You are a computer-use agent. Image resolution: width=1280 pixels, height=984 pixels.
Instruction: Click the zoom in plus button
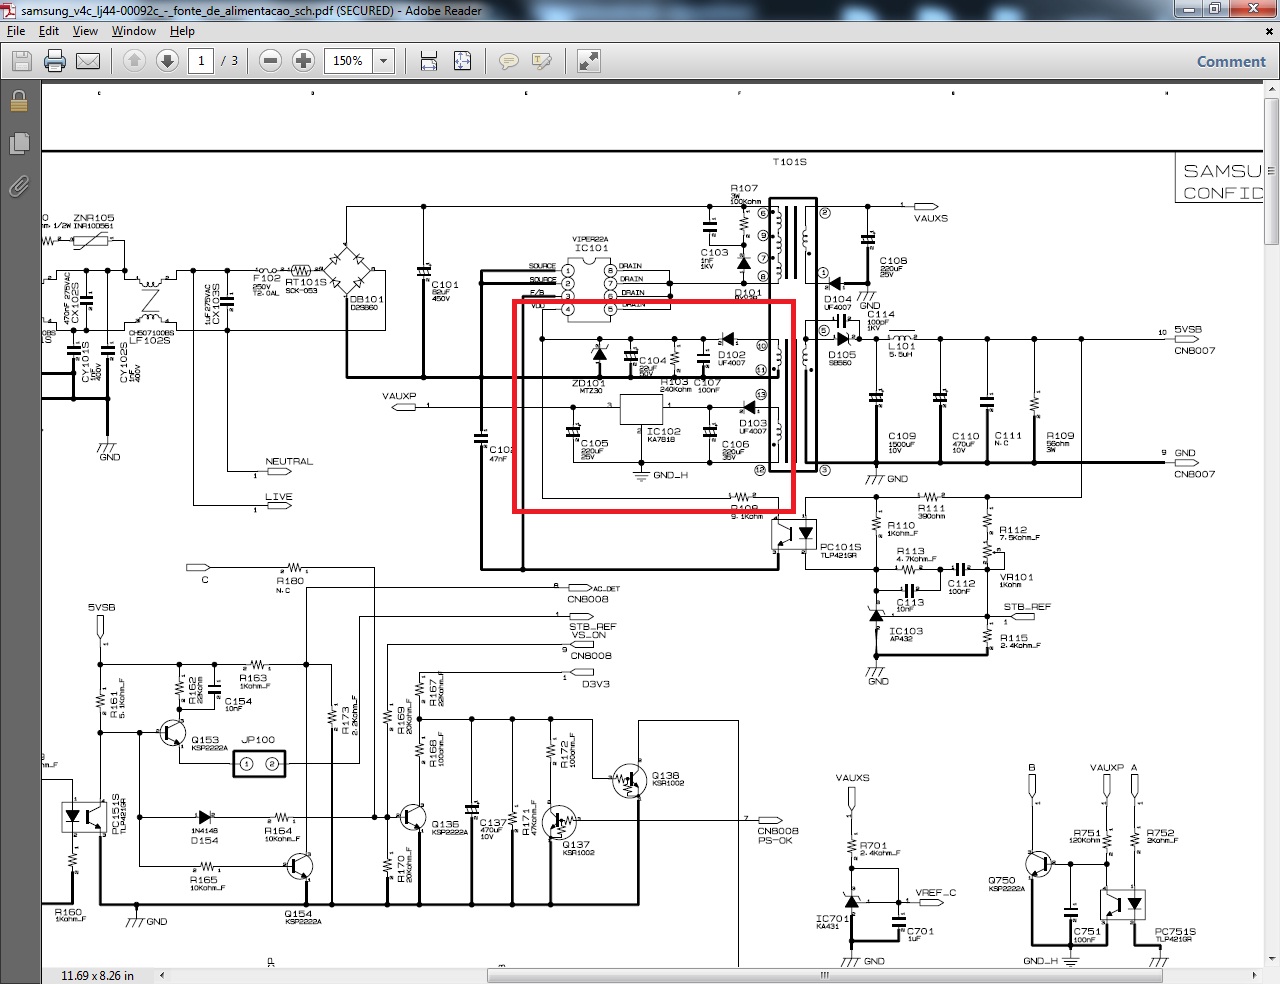click(x=304, y=61)
